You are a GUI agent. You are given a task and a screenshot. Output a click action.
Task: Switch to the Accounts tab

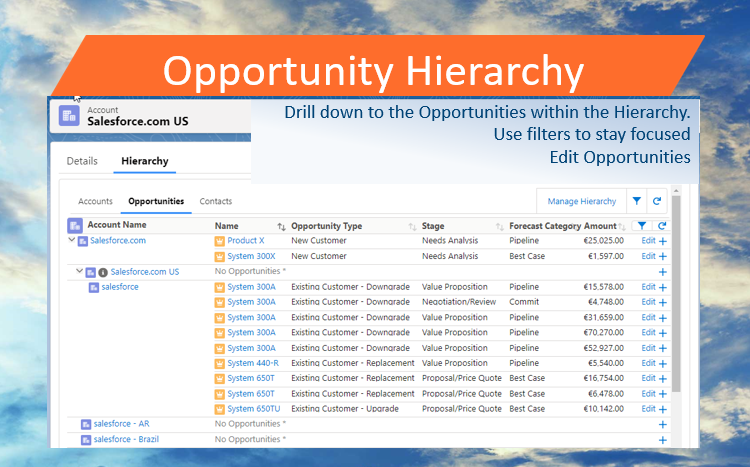click(x=95, y=201)
